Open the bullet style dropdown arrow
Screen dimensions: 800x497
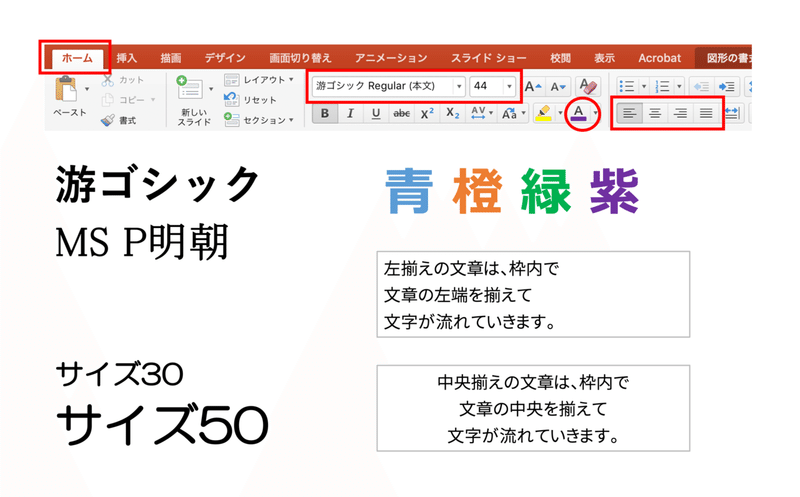[x=643, y=86]
